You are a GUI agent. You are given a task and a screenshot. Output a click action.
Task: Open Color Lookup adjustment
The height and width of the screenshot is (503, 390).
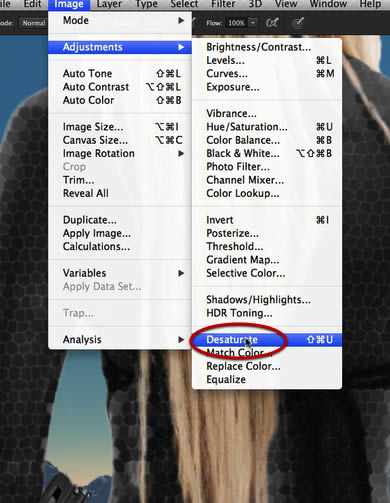(267, 193)
